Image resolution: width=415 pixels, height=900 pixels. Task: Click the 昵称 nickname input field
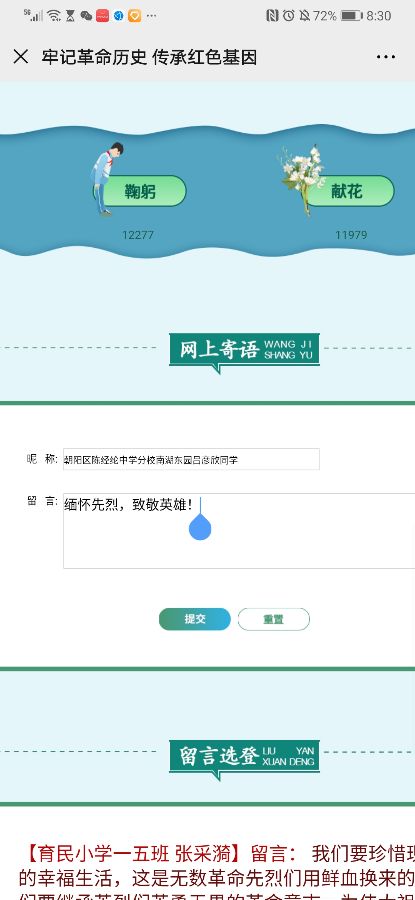[x=191, y=459]
